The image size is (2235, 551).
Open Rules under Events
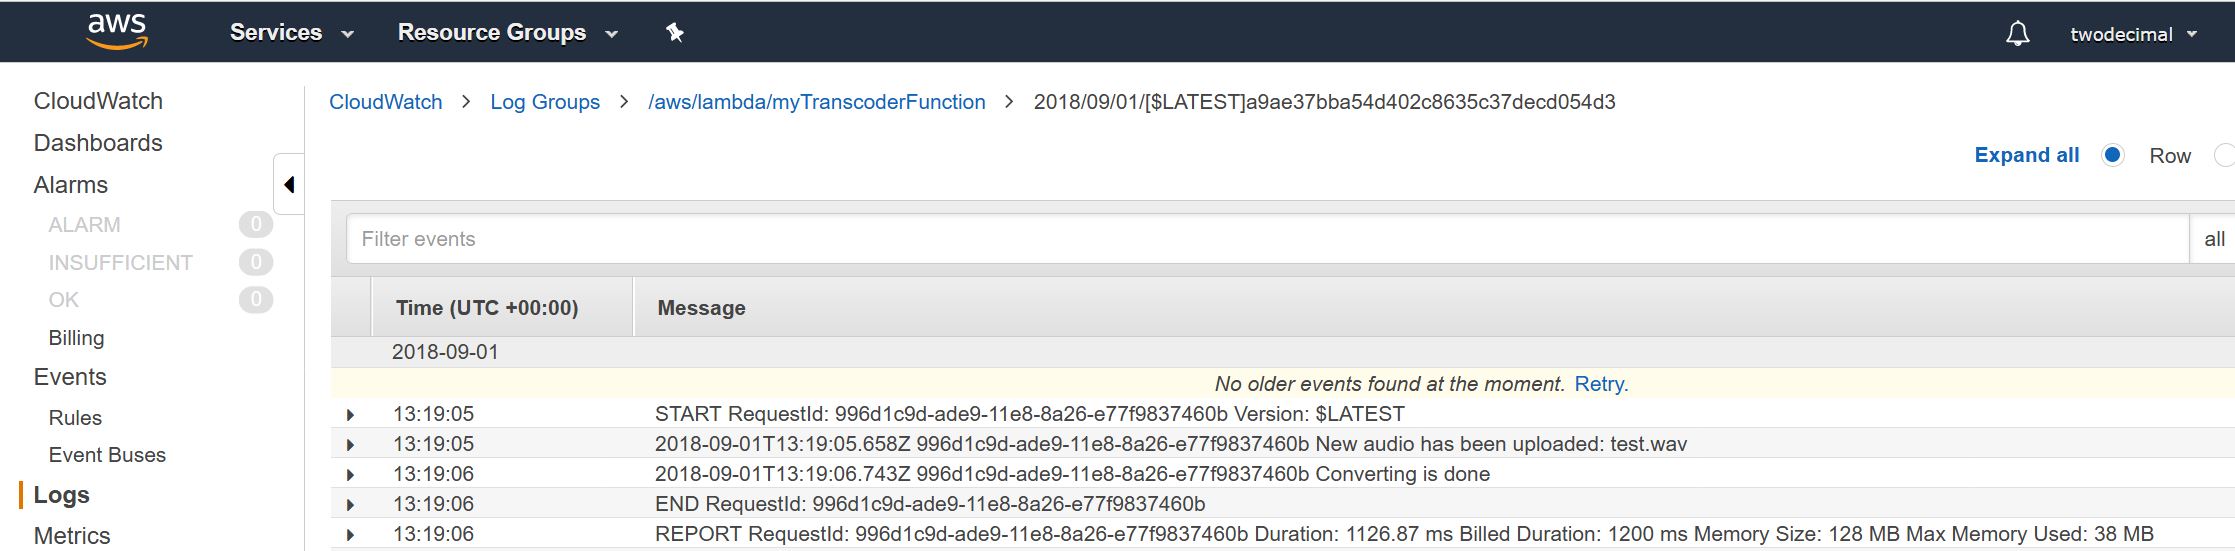[x=75, y=418]
